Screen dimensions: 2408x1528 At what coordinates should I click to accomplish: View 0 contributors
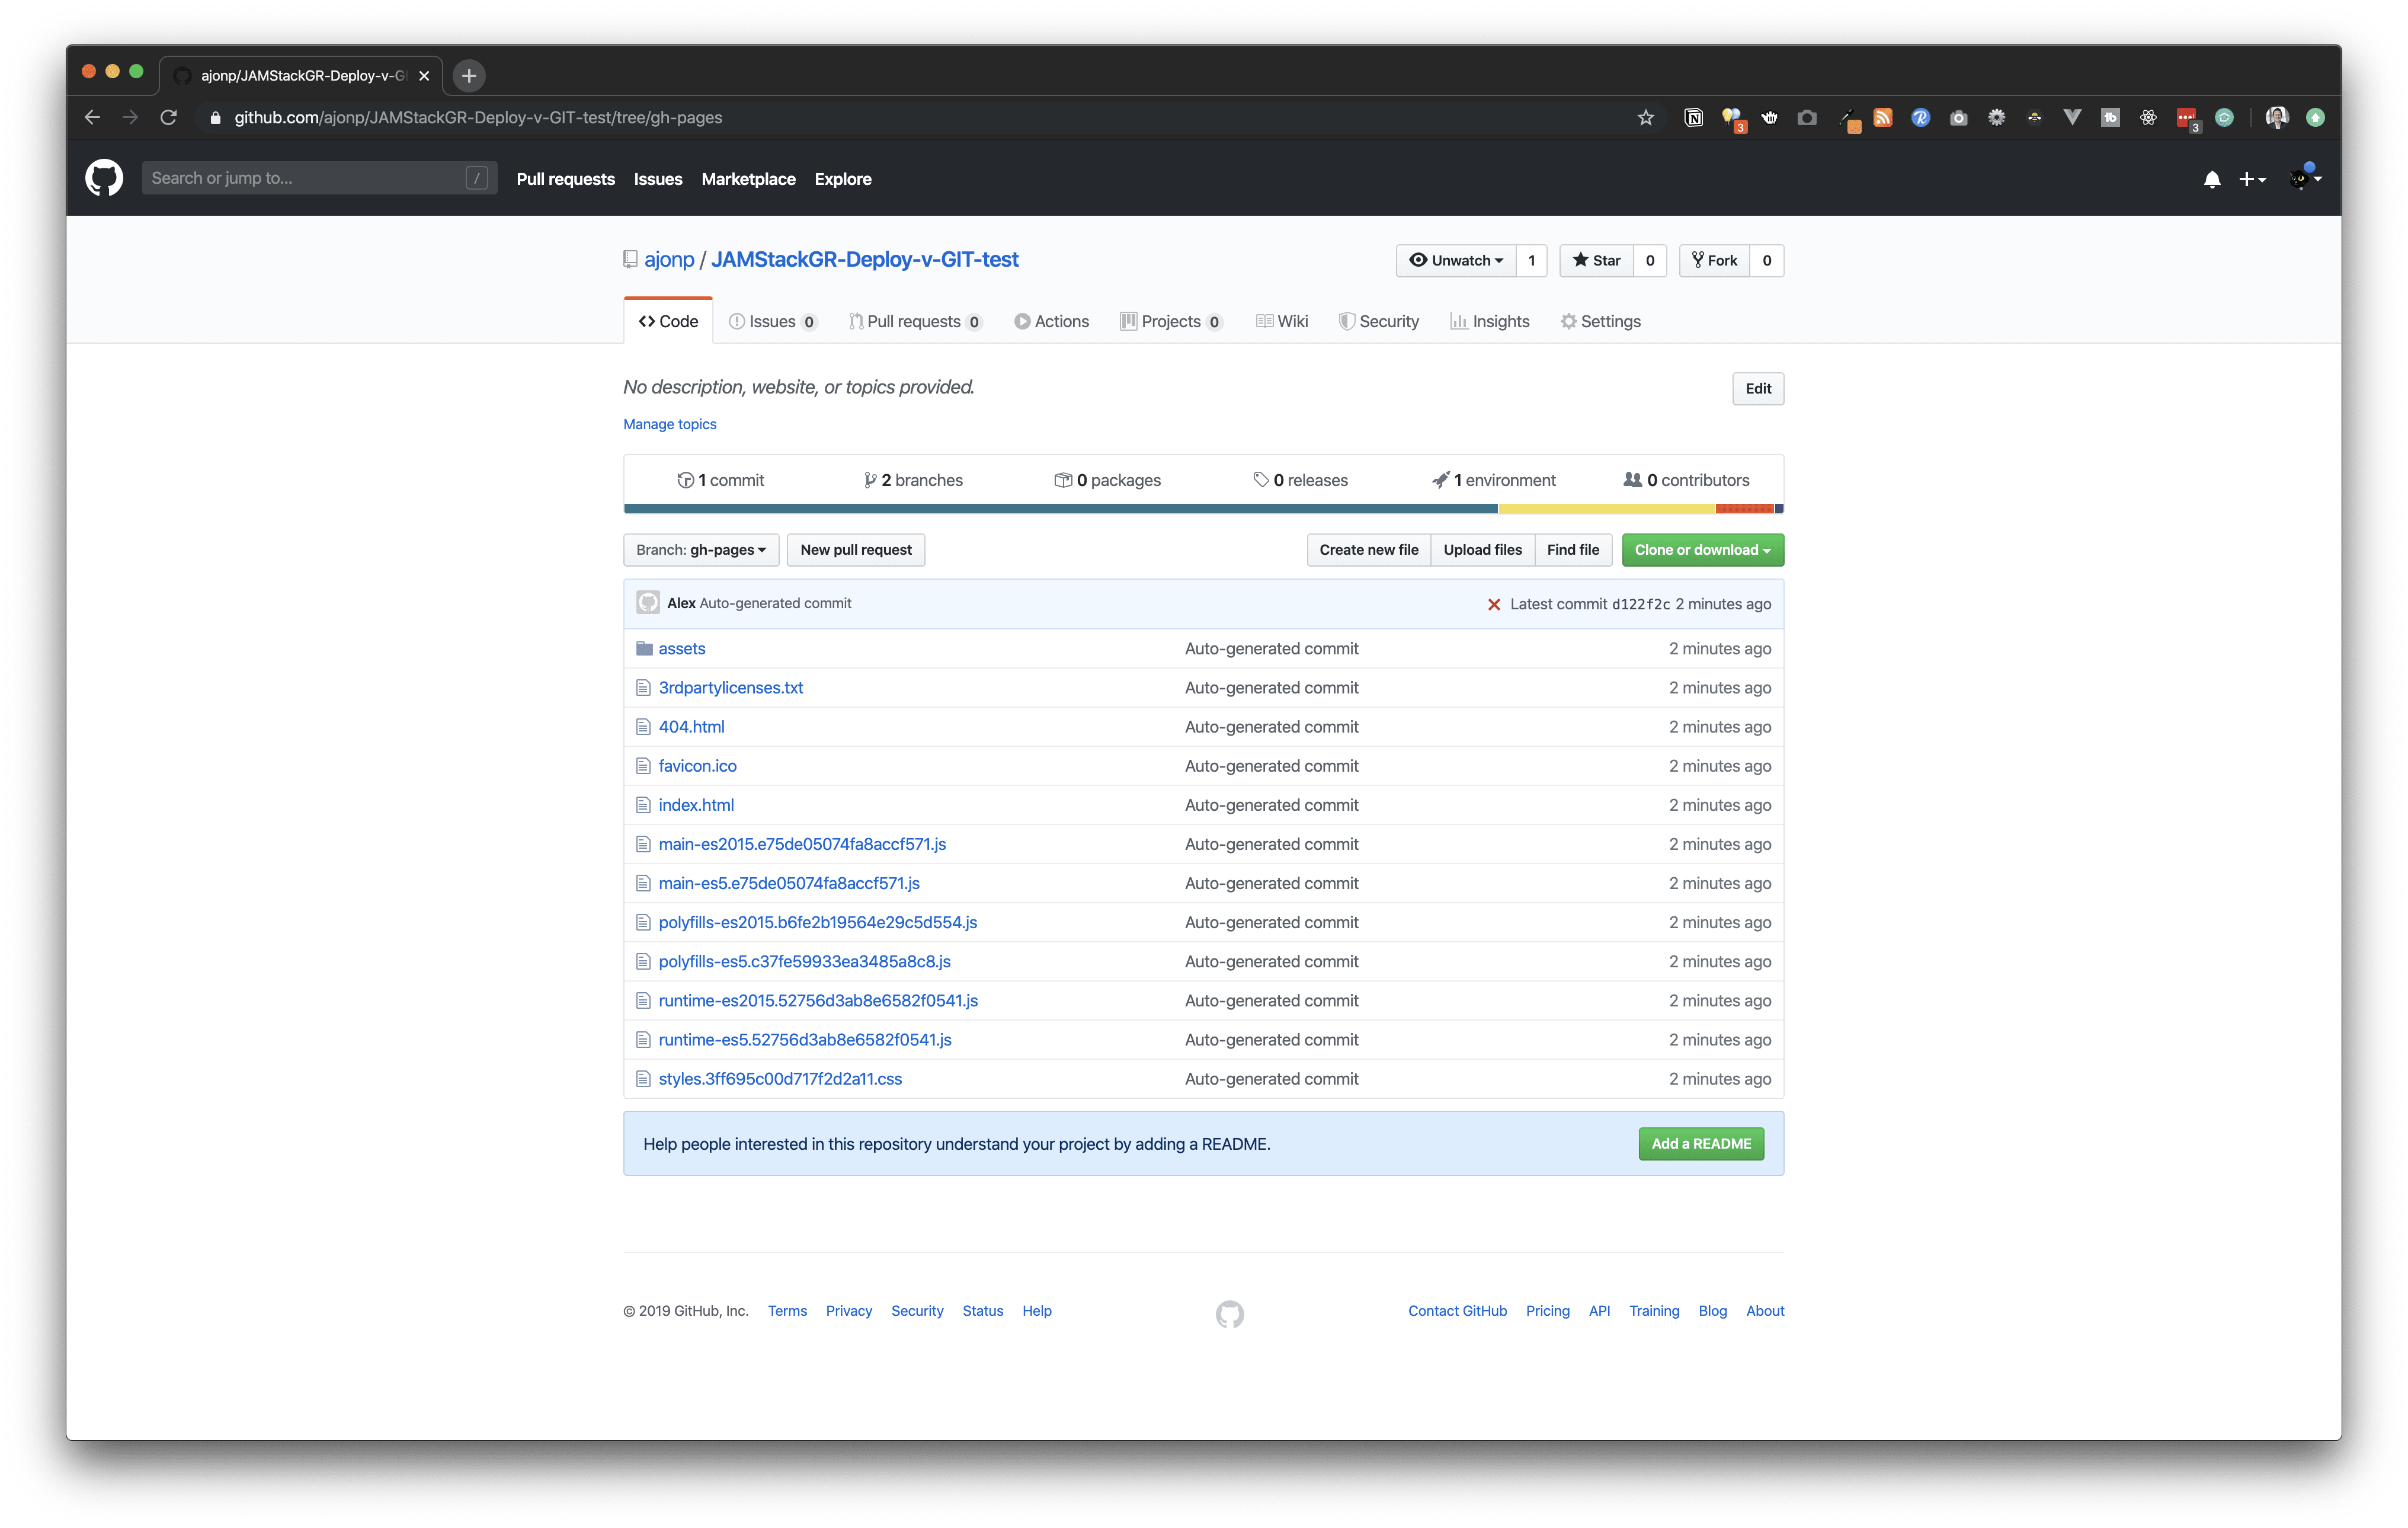click(1687, 480)
